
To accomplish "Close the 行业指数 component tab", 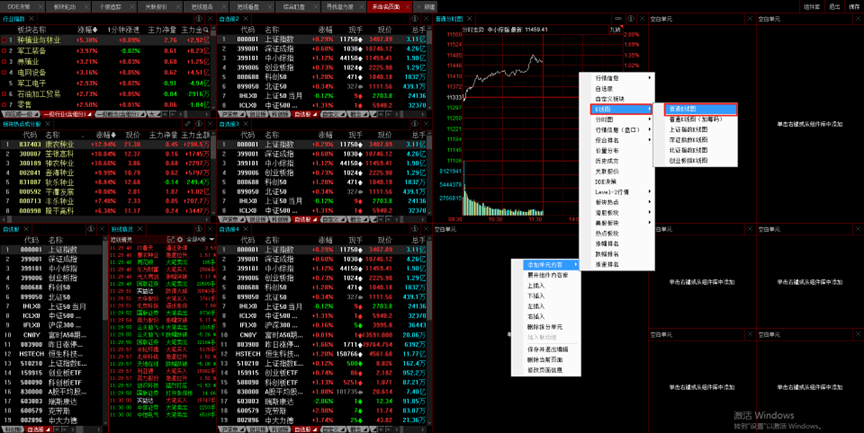I will pyautogui.click(x=31, y=19).
